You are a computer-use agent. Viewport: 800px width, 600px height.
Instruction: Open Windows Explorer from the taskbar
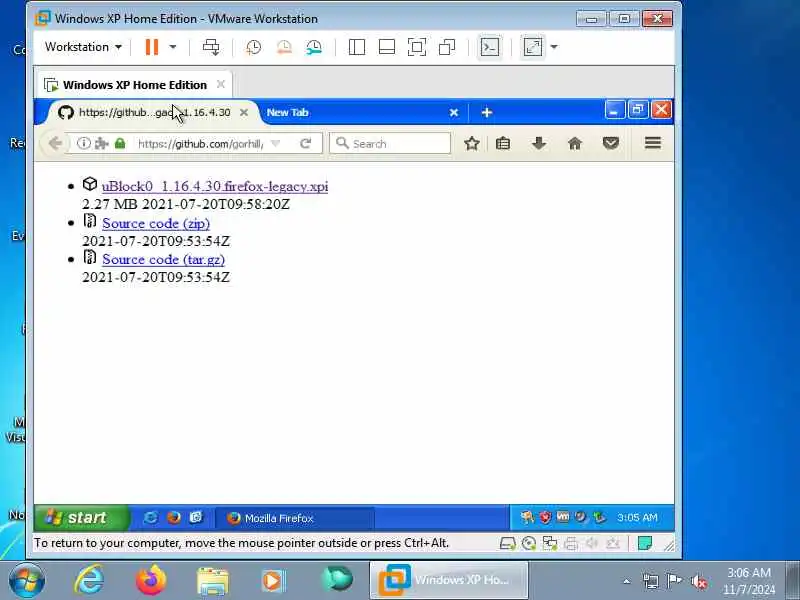[213, 581]
